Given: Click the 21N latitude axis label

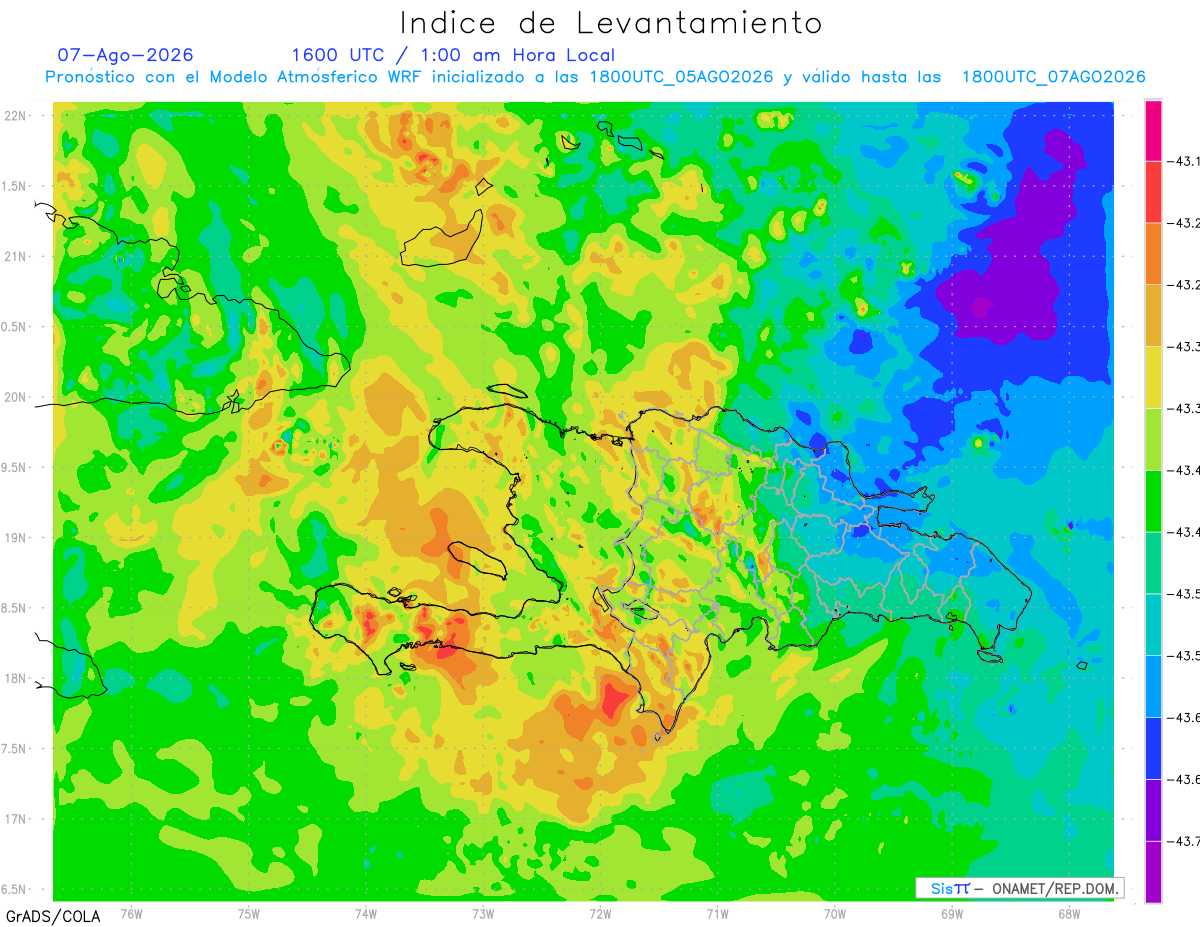Looking at the screenshot, I should tap(17, 256).
